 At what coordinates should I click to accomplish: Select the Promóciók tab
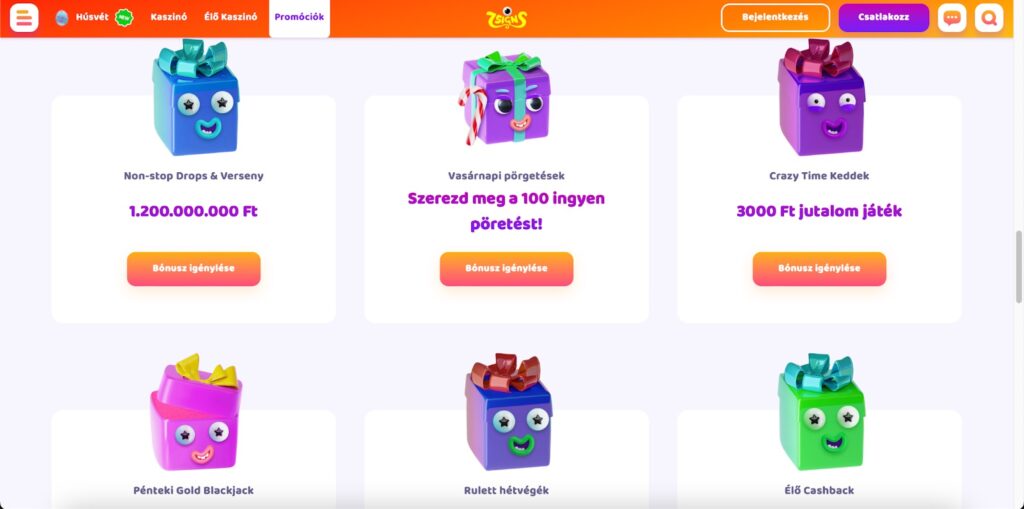pos(299,18)
